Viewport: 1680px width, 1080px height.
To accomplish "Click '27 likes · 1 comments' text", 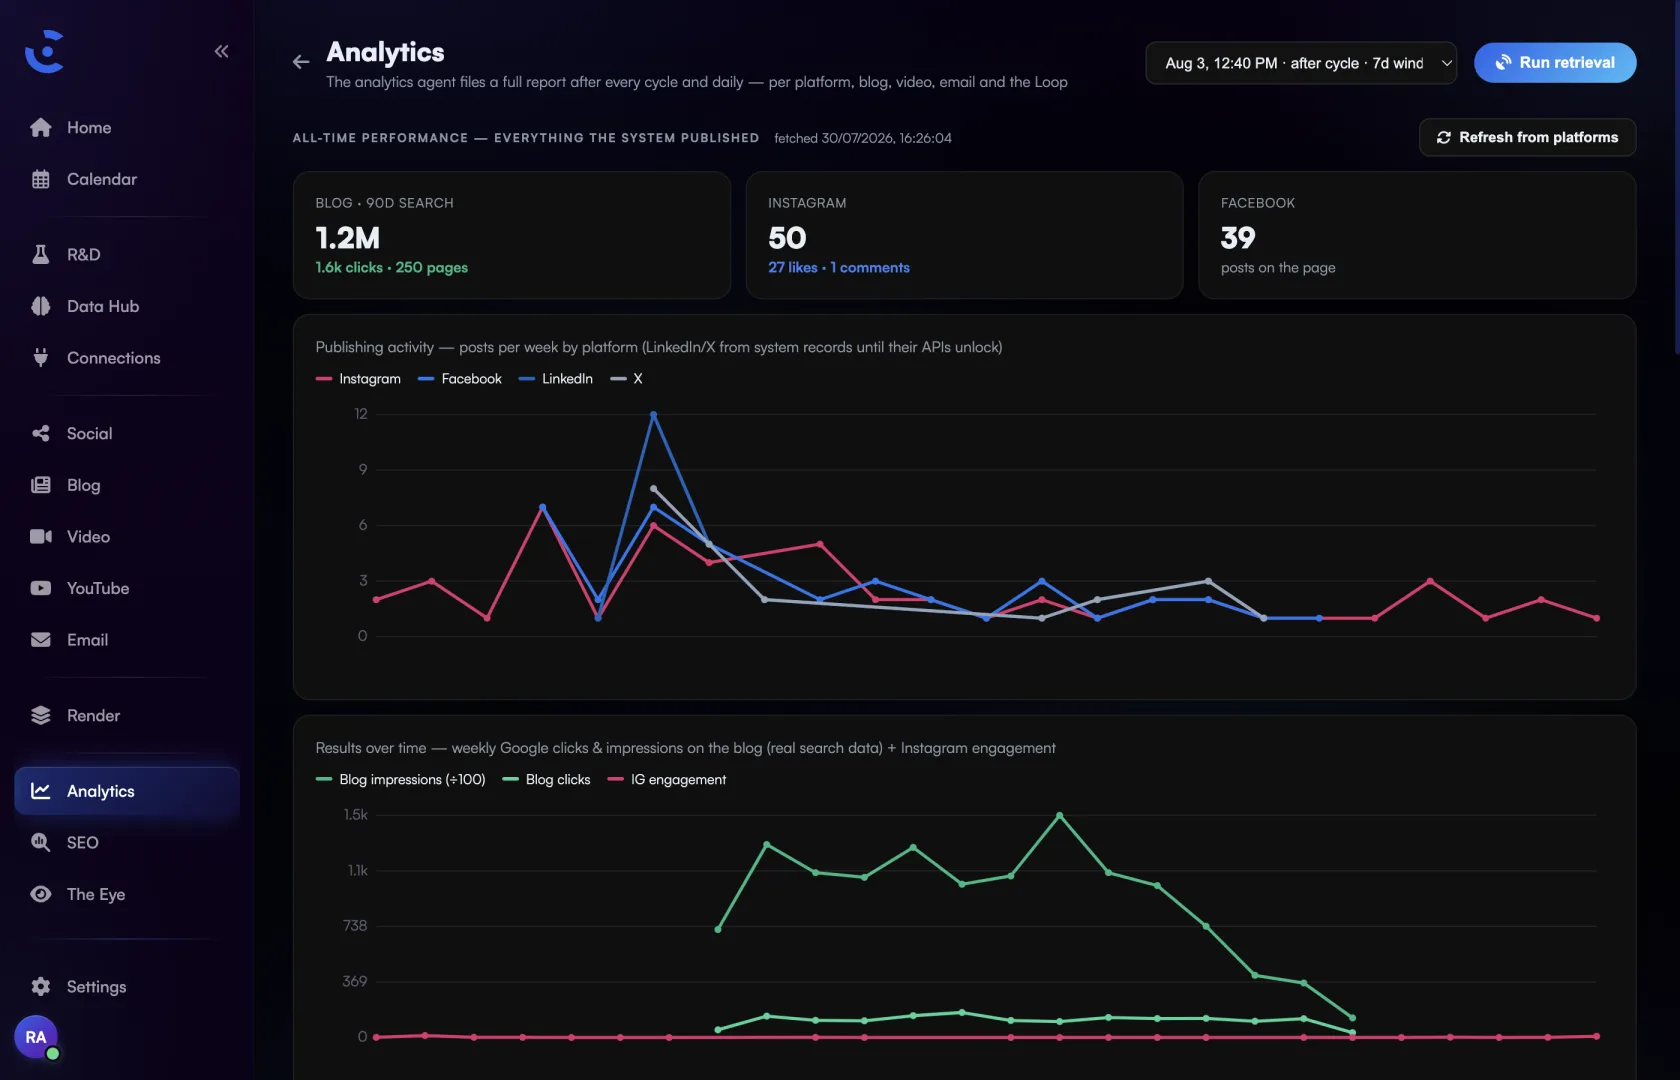I will pos(839,268).
